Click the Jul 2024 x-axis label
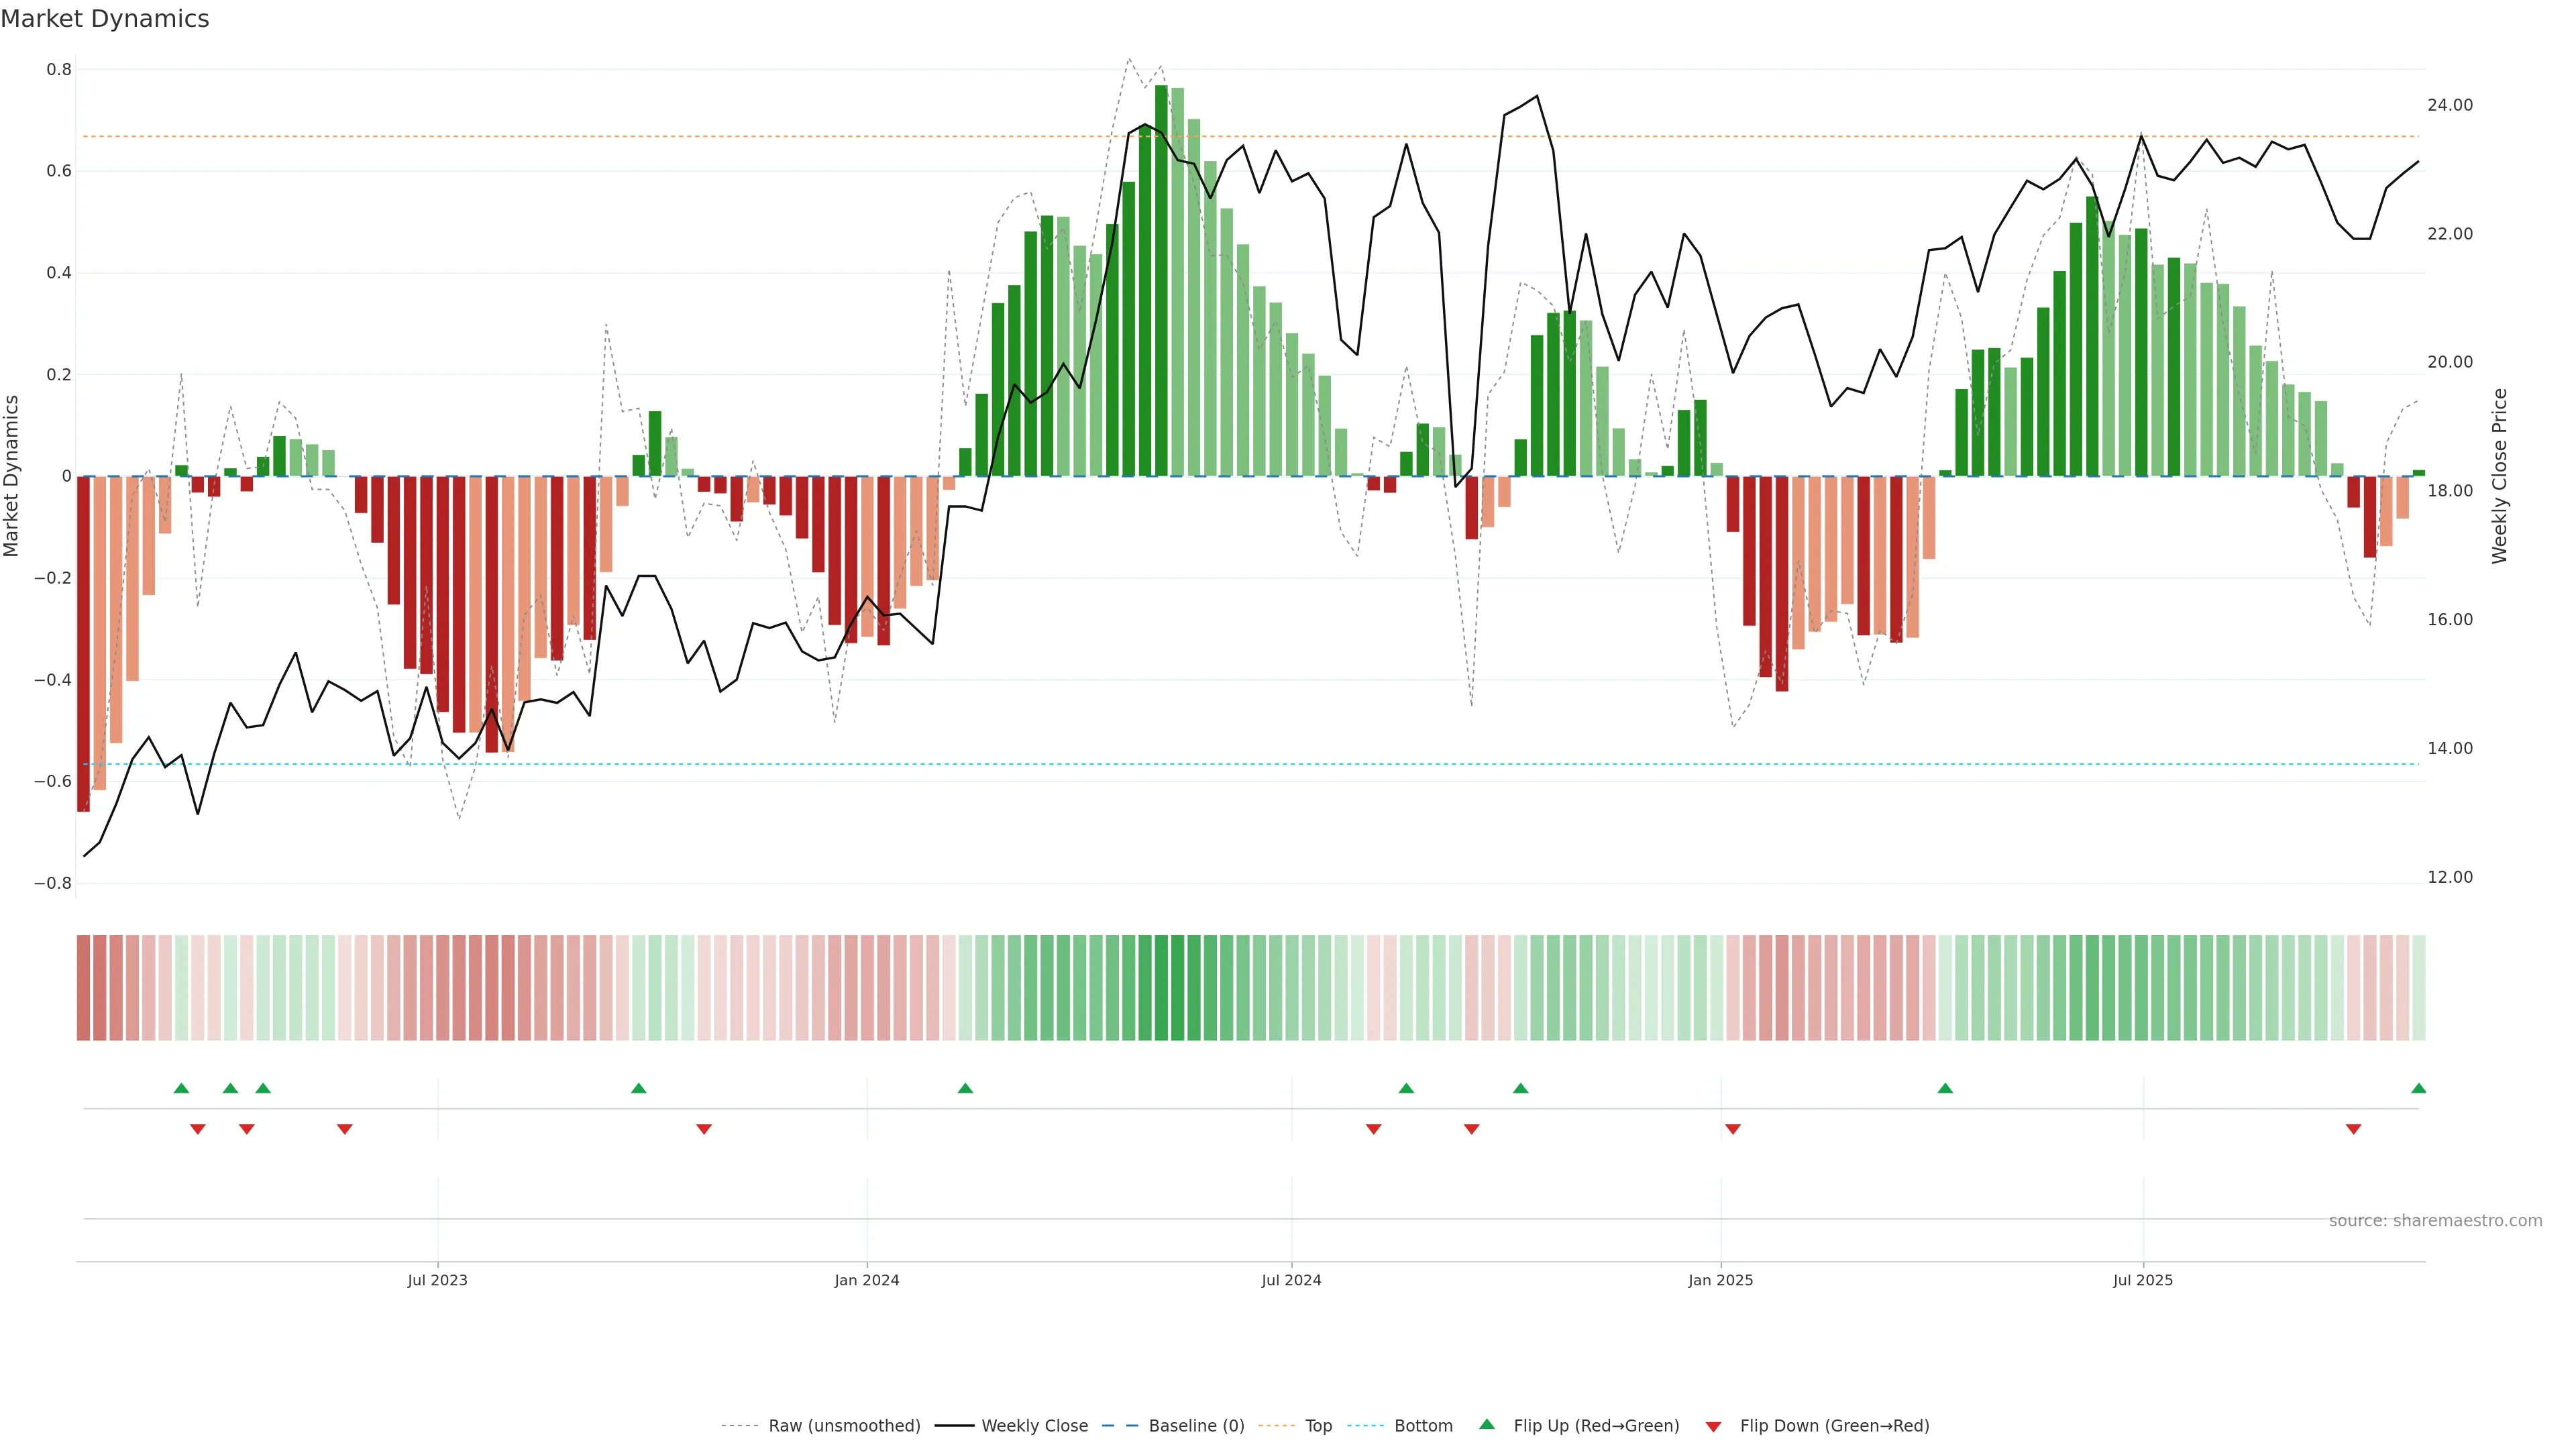The image size is (2576, 1449). click(x=1291, y=1280)
